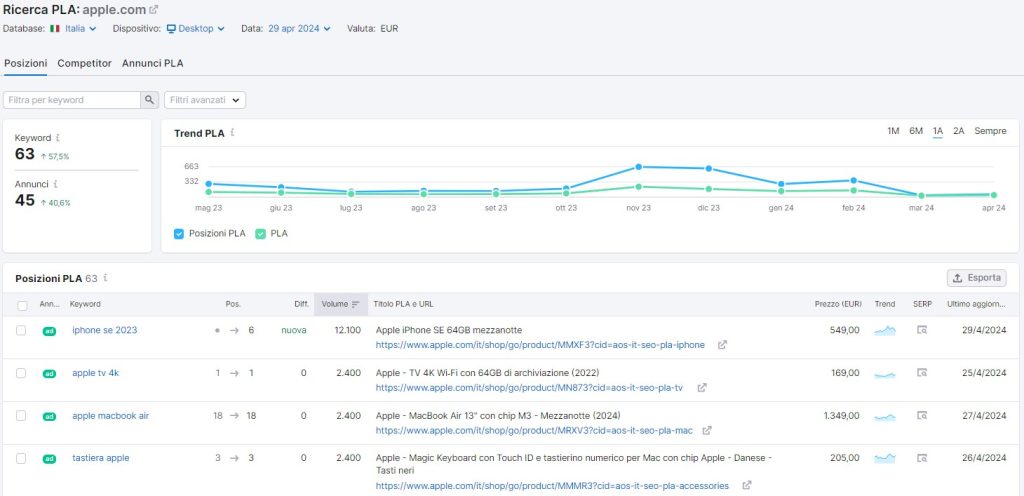Click price value 1.349,00
Image resolution: width=1024 pixels, height=496 pixels.
coord(842,416)
